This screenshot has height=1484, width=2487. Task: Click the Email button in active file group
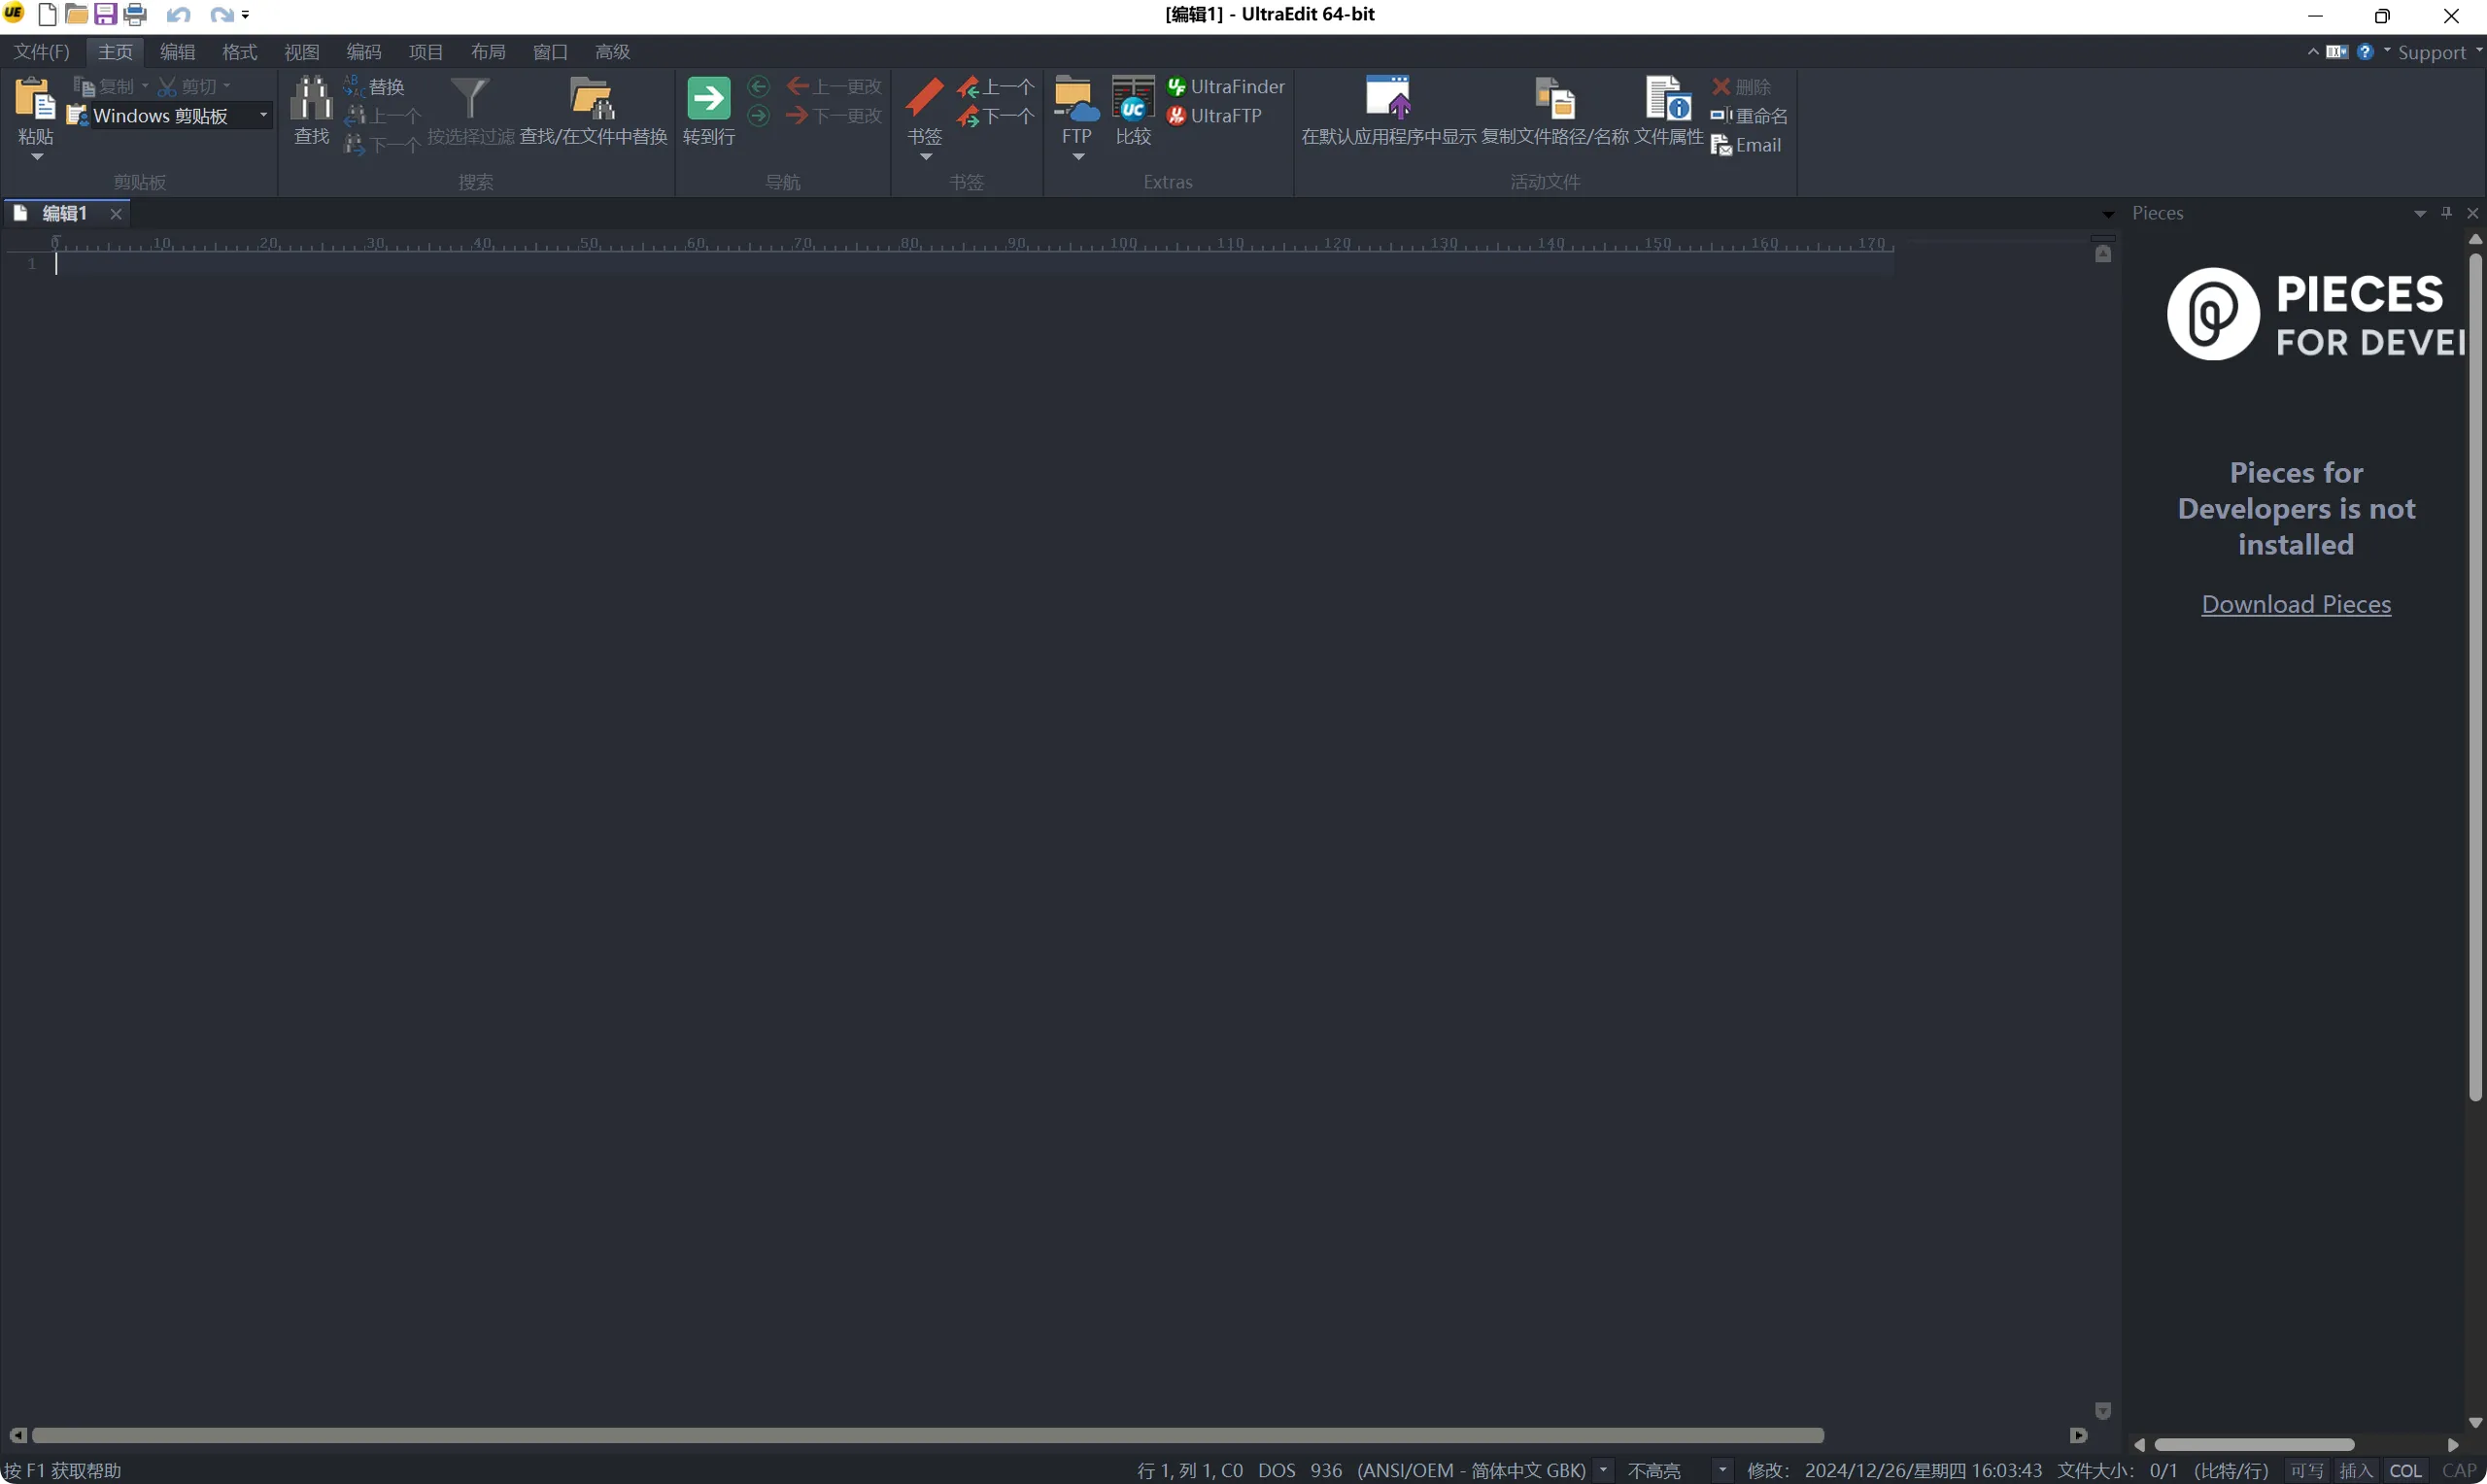[x=1746, y=146]
